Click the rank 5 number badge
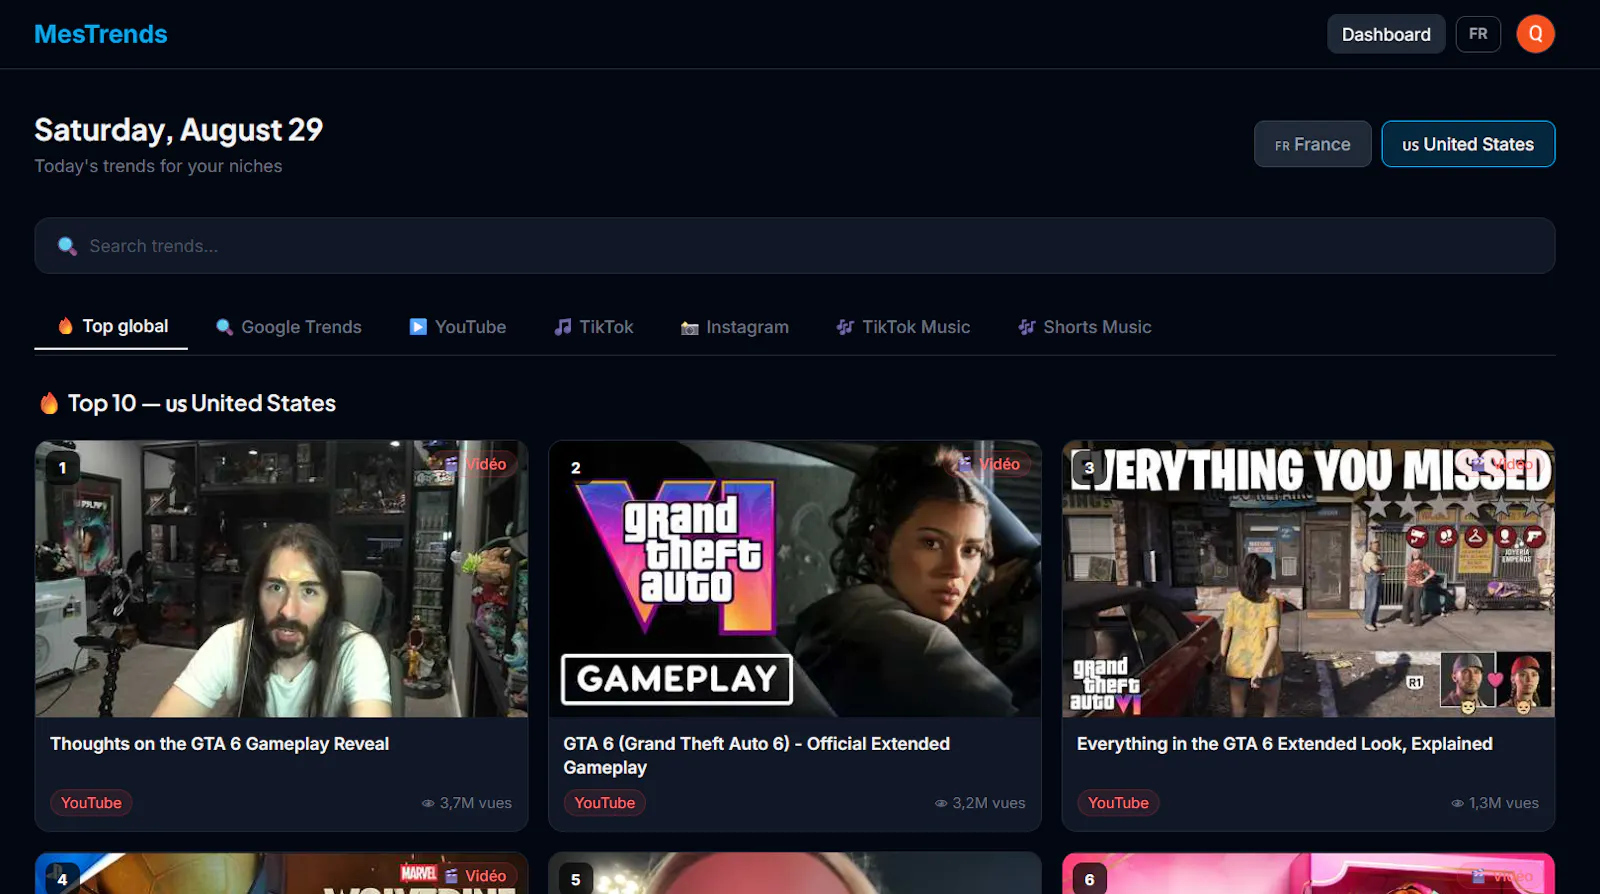This screenshot has height=894, width=1600. (576, 880)
